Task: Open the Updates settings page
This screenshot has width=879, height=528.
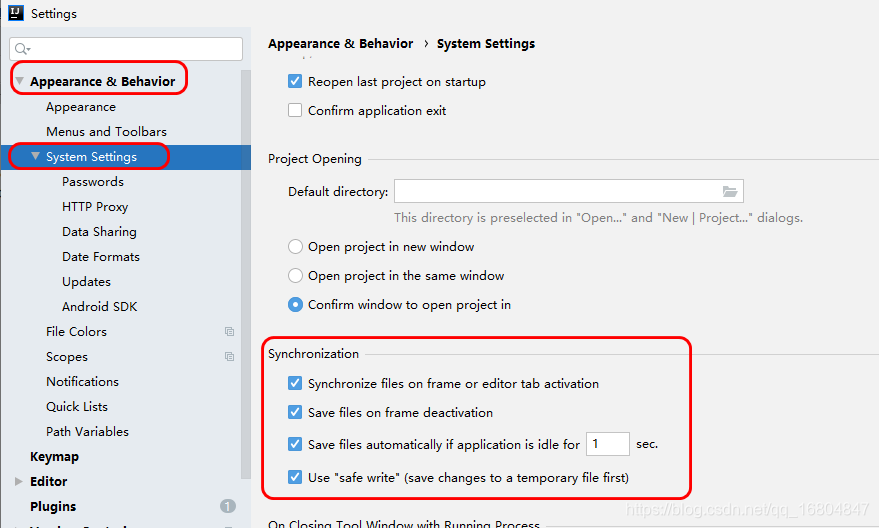Action: pyautogui.click(x=86, y=281)
